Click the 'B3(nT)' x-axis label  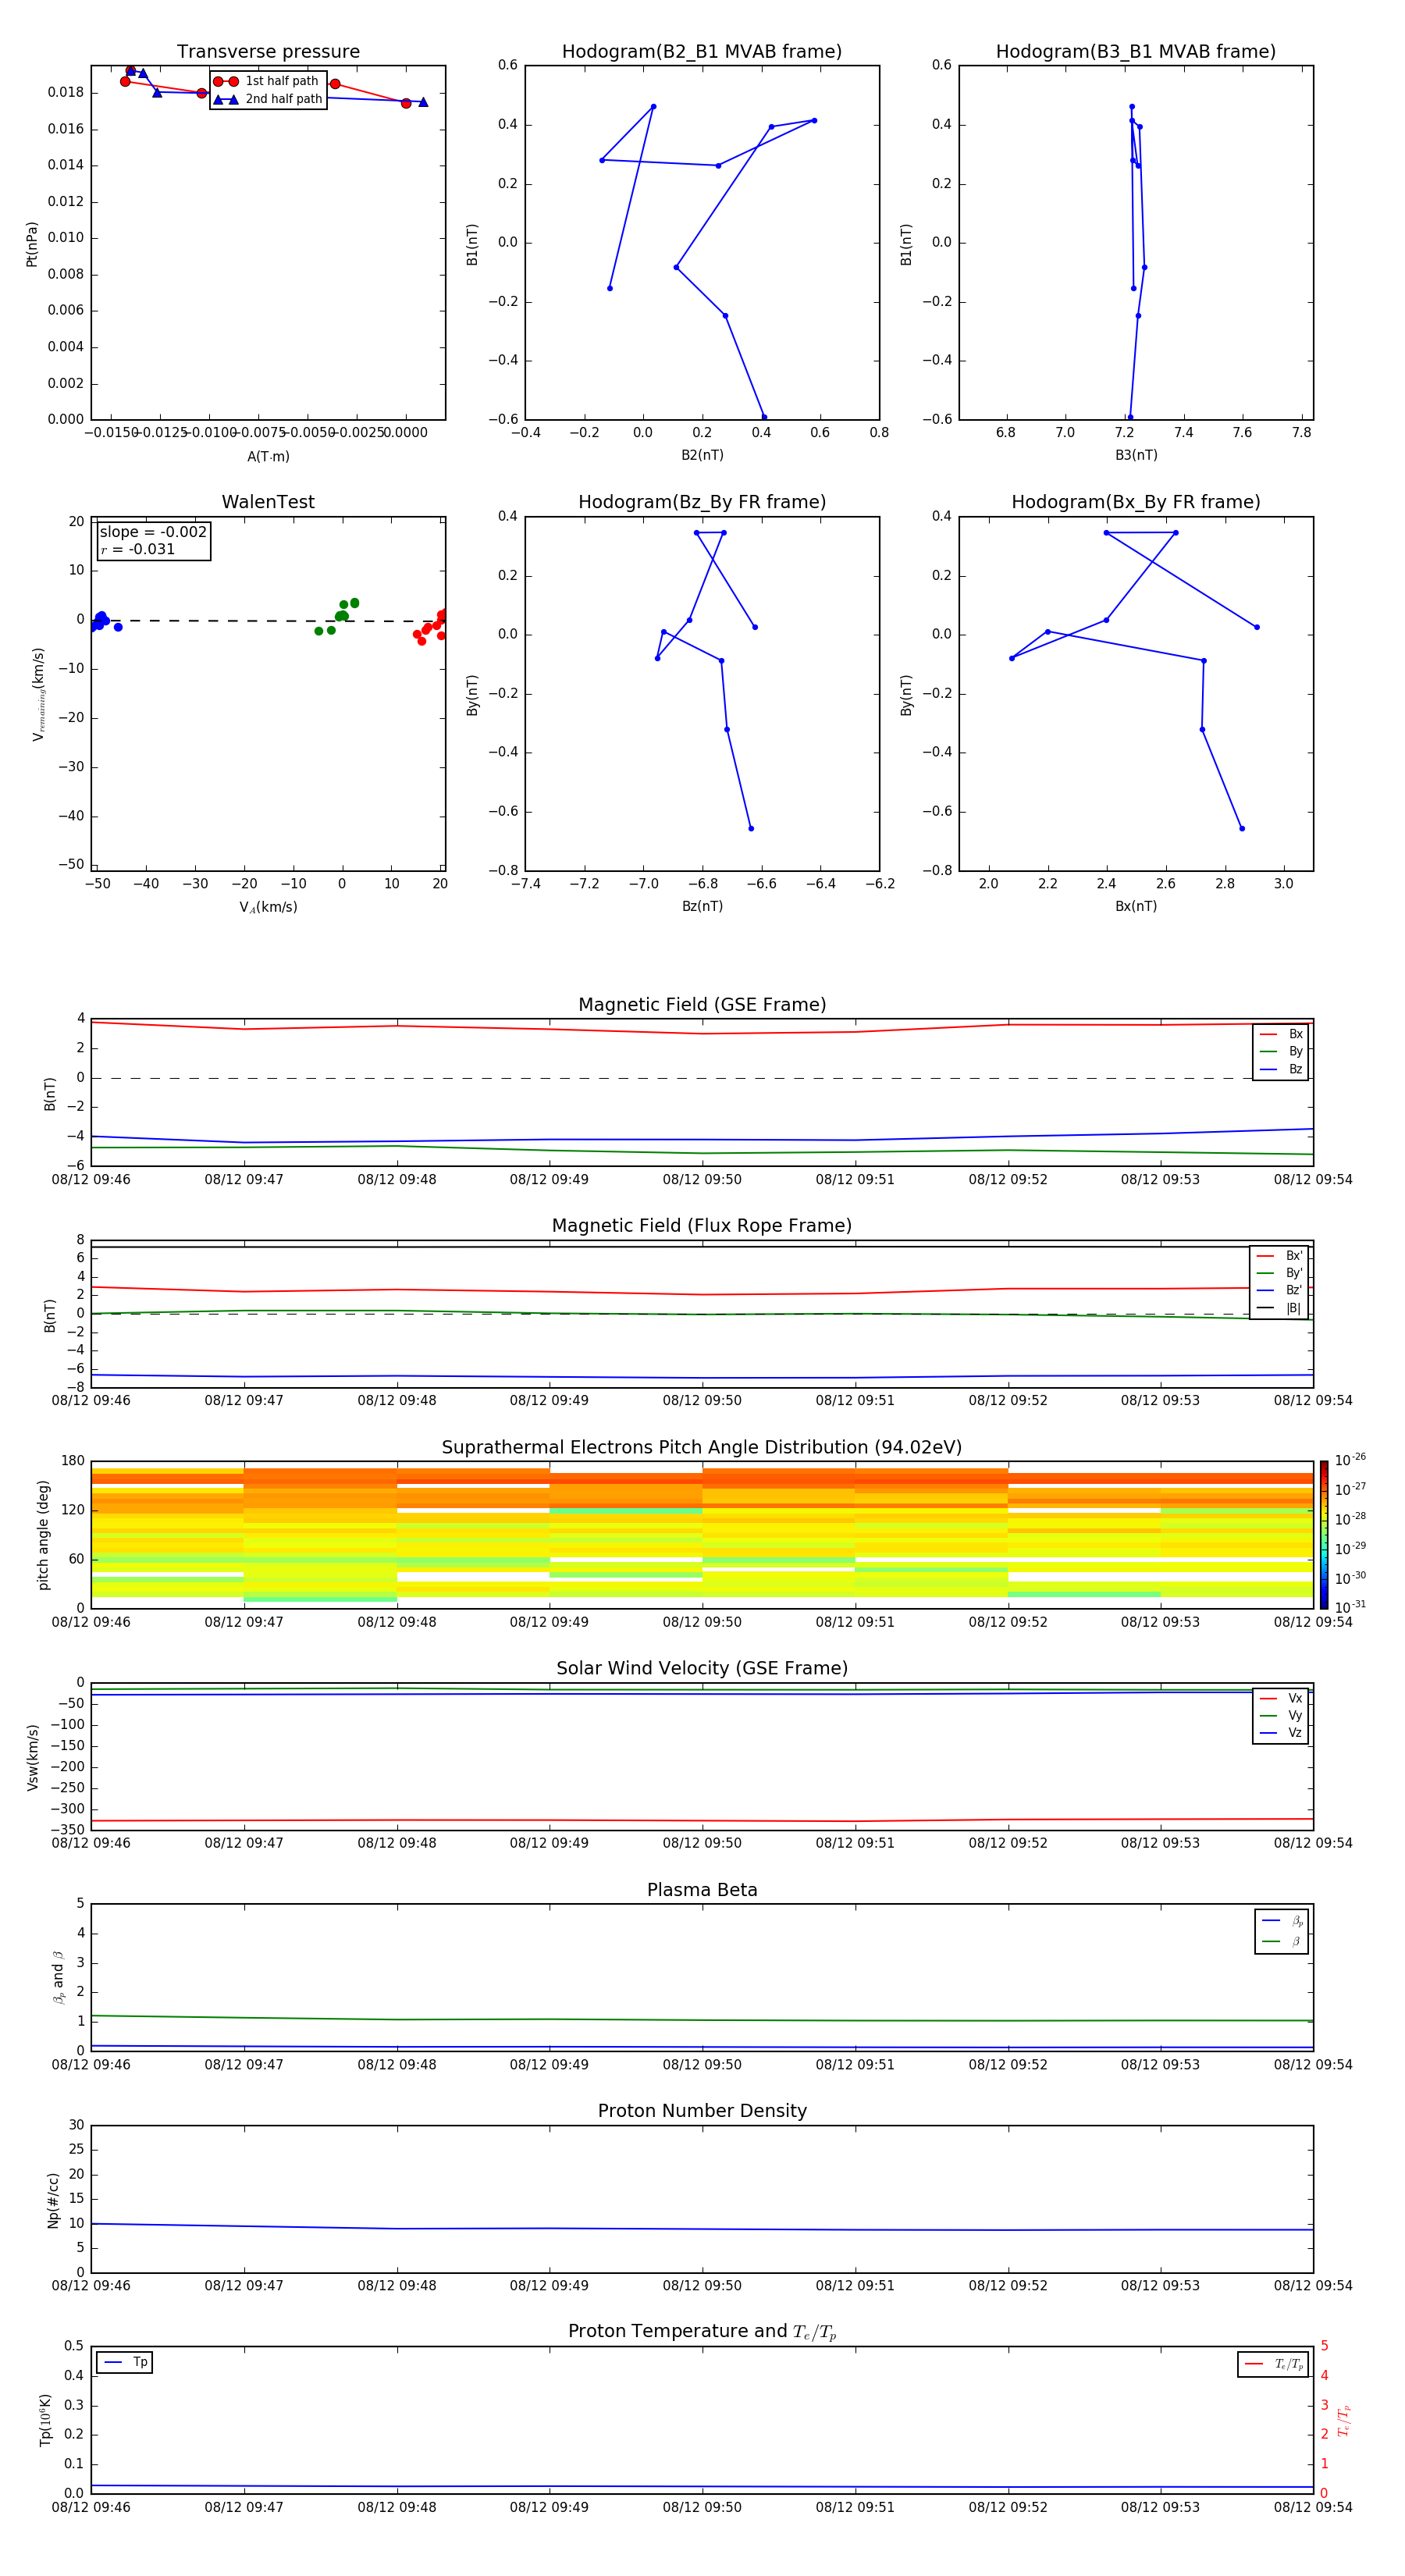(1136, 455)
